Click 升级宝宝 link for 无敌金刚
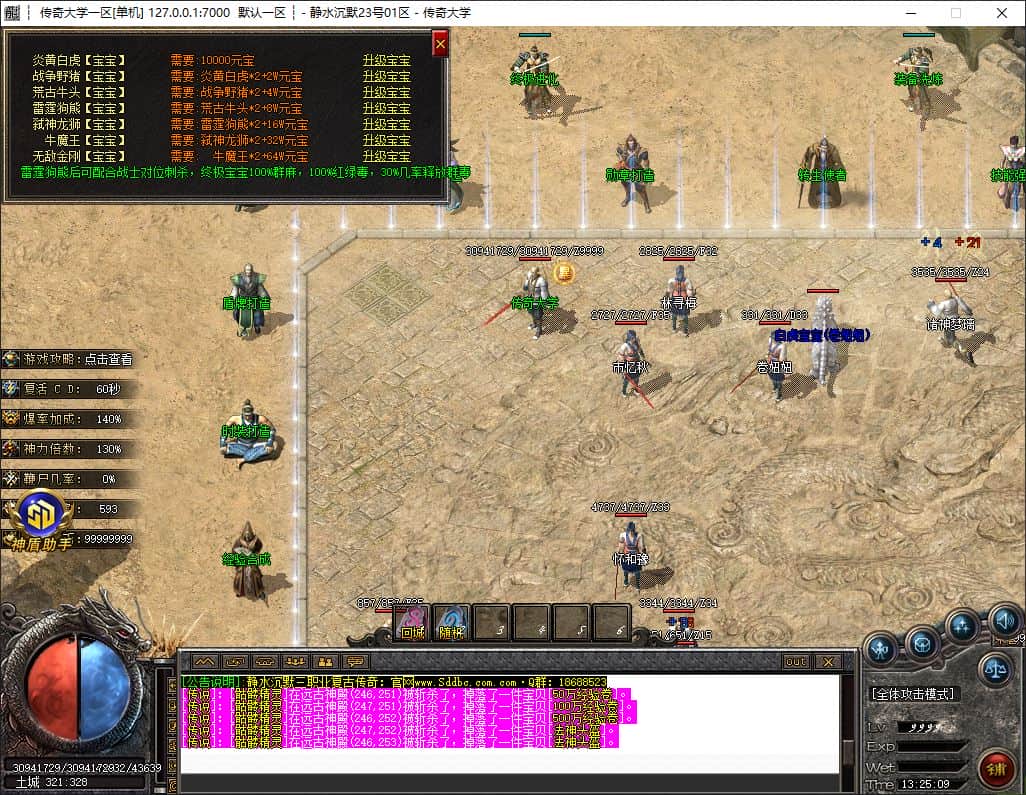The height and width of the screenshot is (795, 1026). [x=387, y=156]
